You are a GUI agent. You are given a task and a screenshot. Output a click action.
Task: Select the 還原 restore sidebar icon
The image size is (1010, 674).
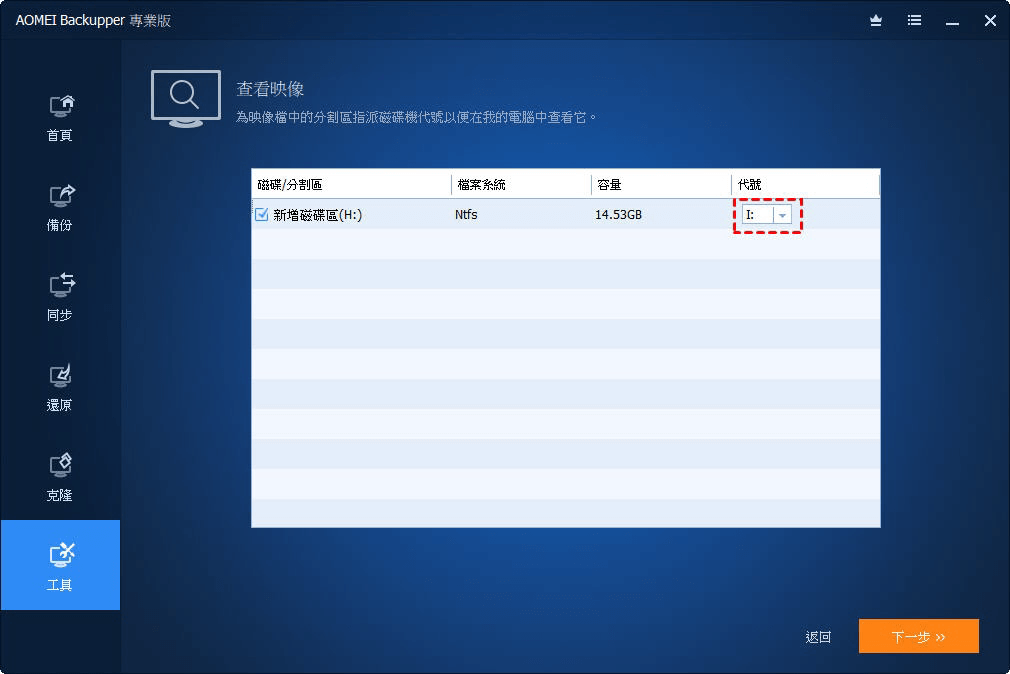click(x=61, y=389)
